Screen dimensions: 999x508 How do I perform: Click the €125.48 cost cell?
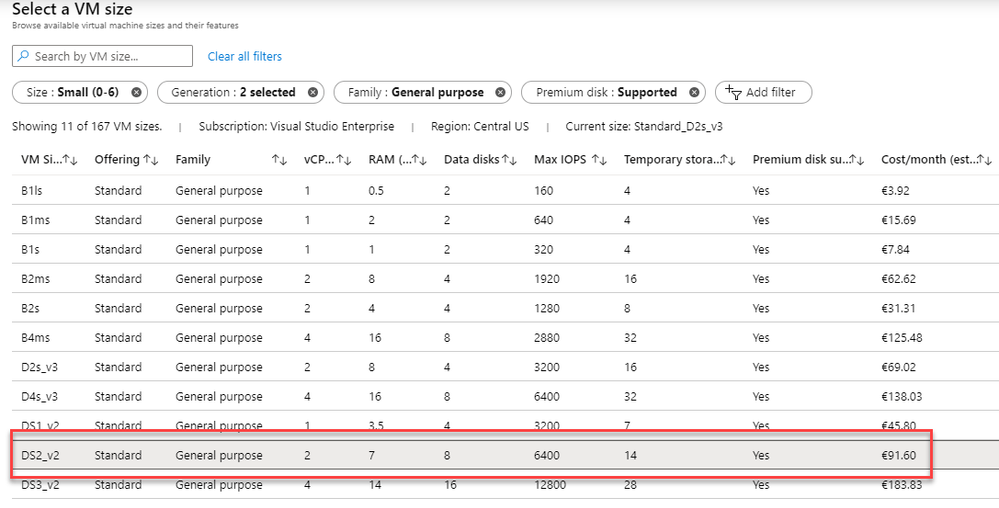[902, 337]
